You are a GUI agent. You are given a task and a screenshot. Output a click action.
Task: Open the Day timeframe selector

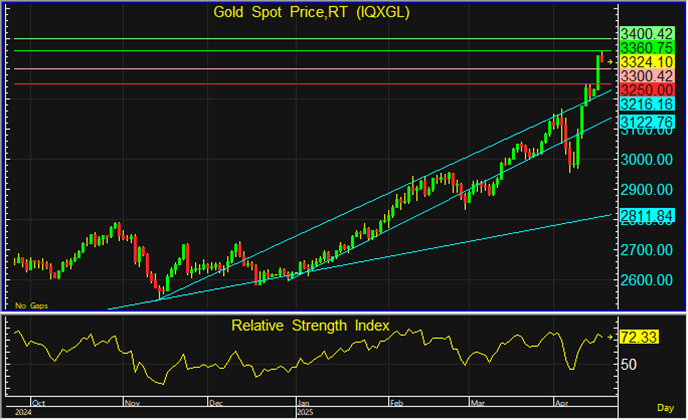tap(665, 408)
